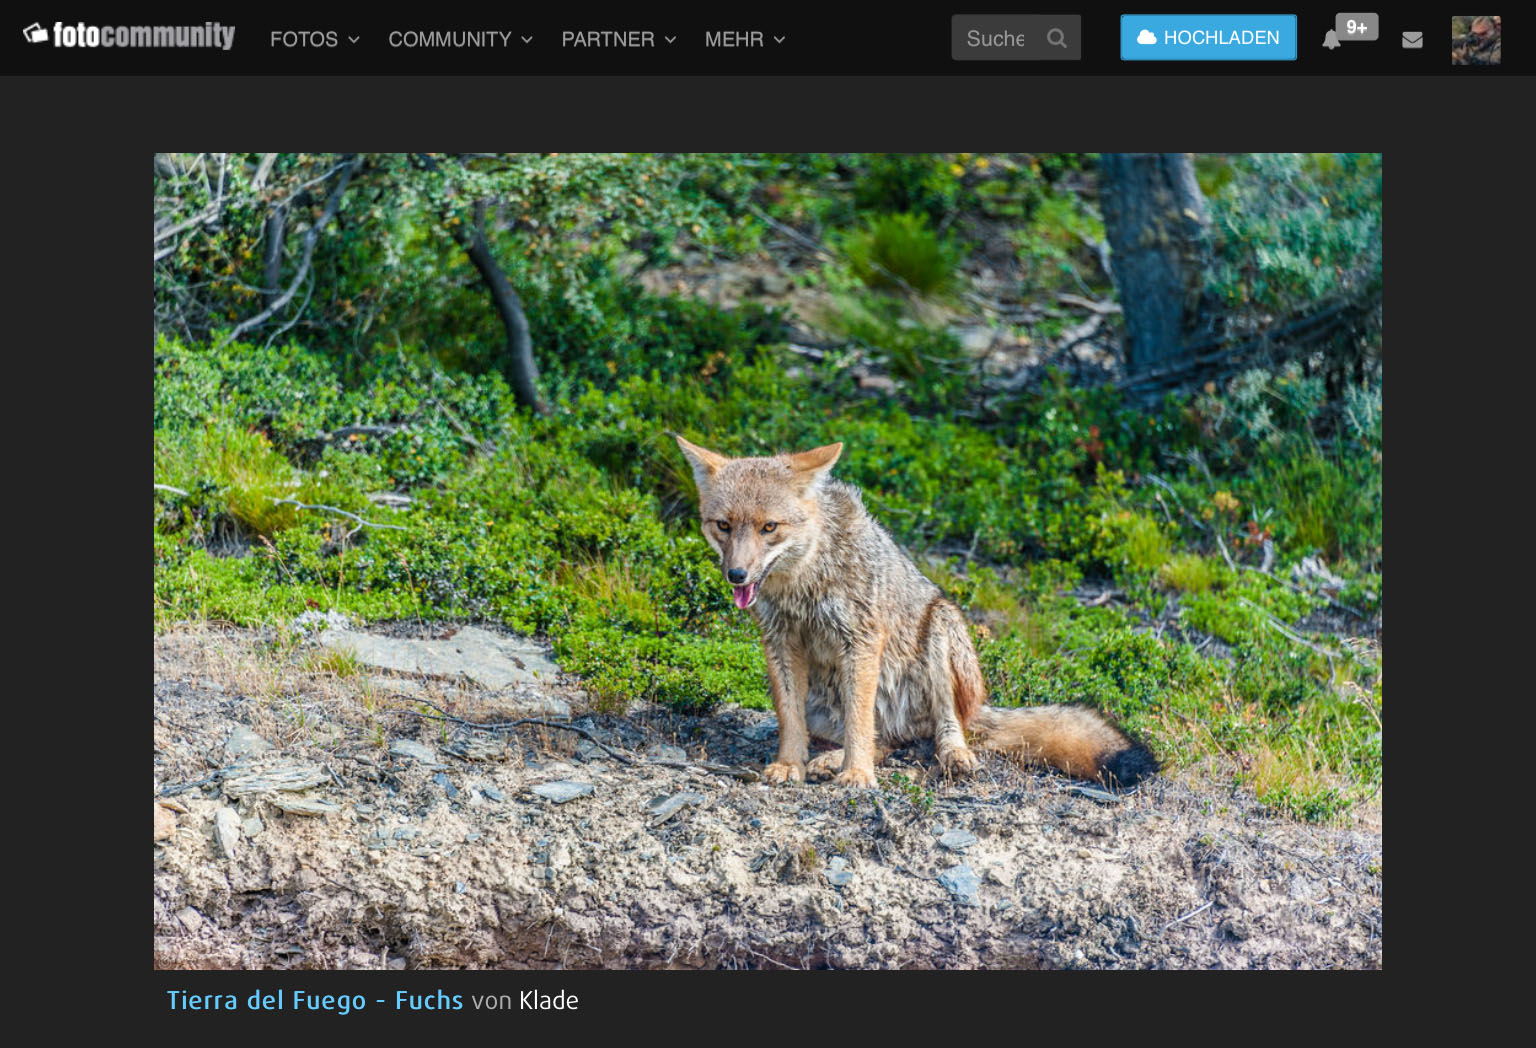Open the Tierra del Fuego - Fuchs link
This screenshot has height=1048, width=1536.
pos(315,1001)
